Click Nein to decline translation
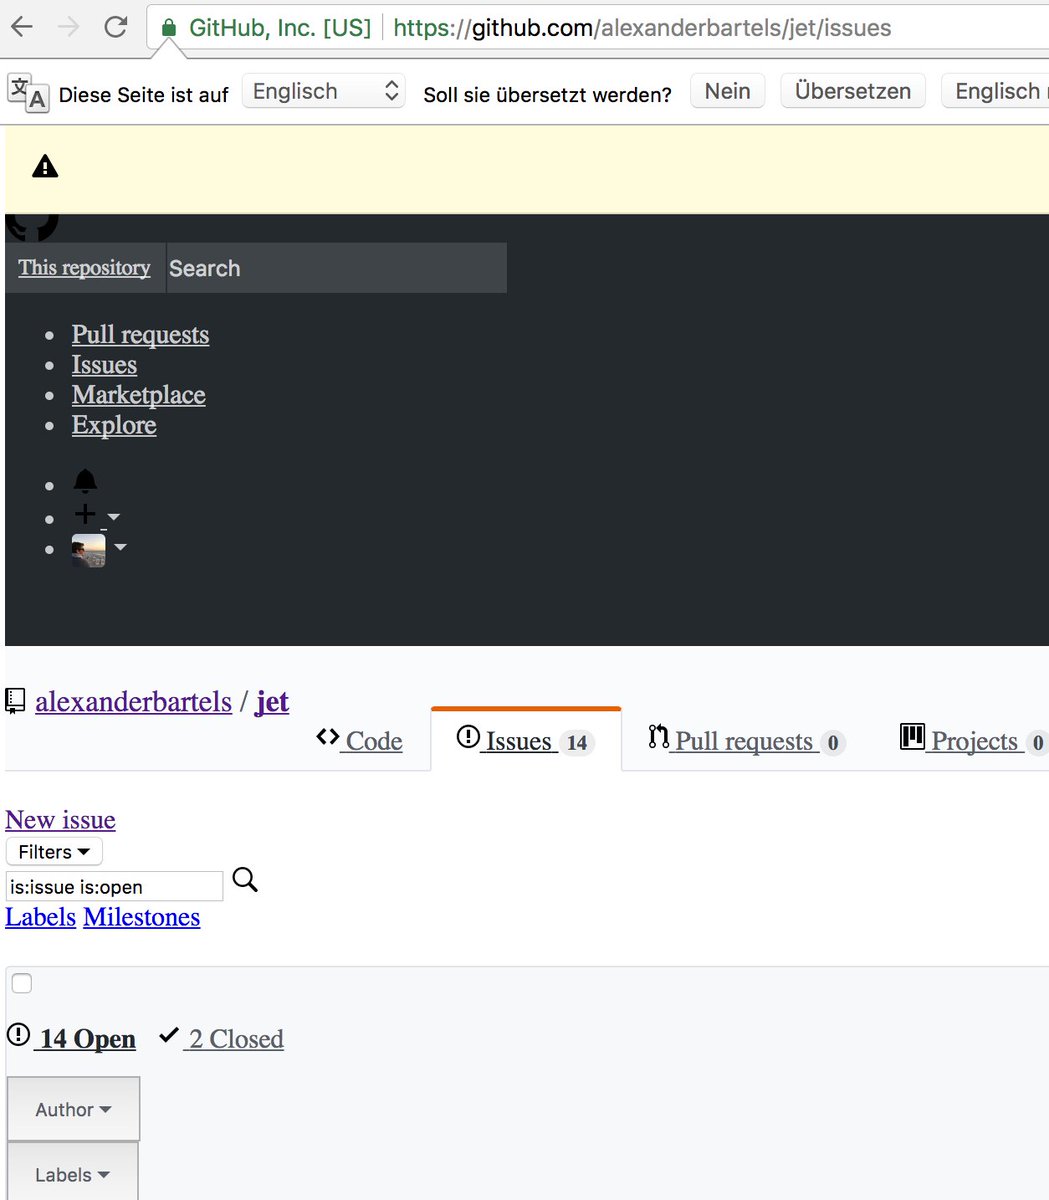Image resolution: width=1049 pixels, height=1200 pixels. point(727,91)
